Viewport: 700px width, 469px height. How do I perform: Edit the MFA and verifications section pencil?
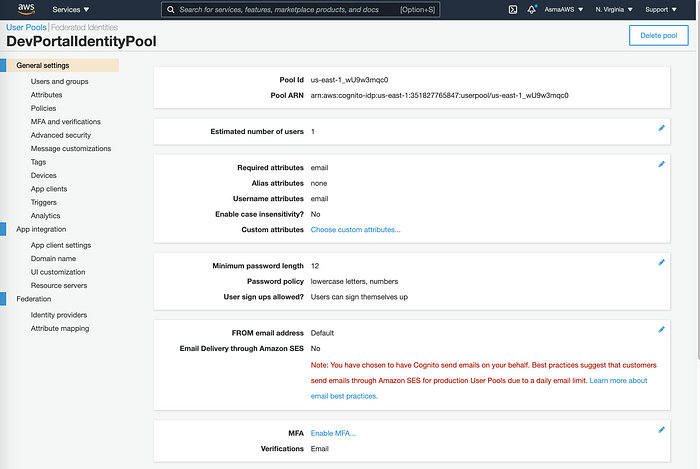pyautogui.click(x=661, y=430)
